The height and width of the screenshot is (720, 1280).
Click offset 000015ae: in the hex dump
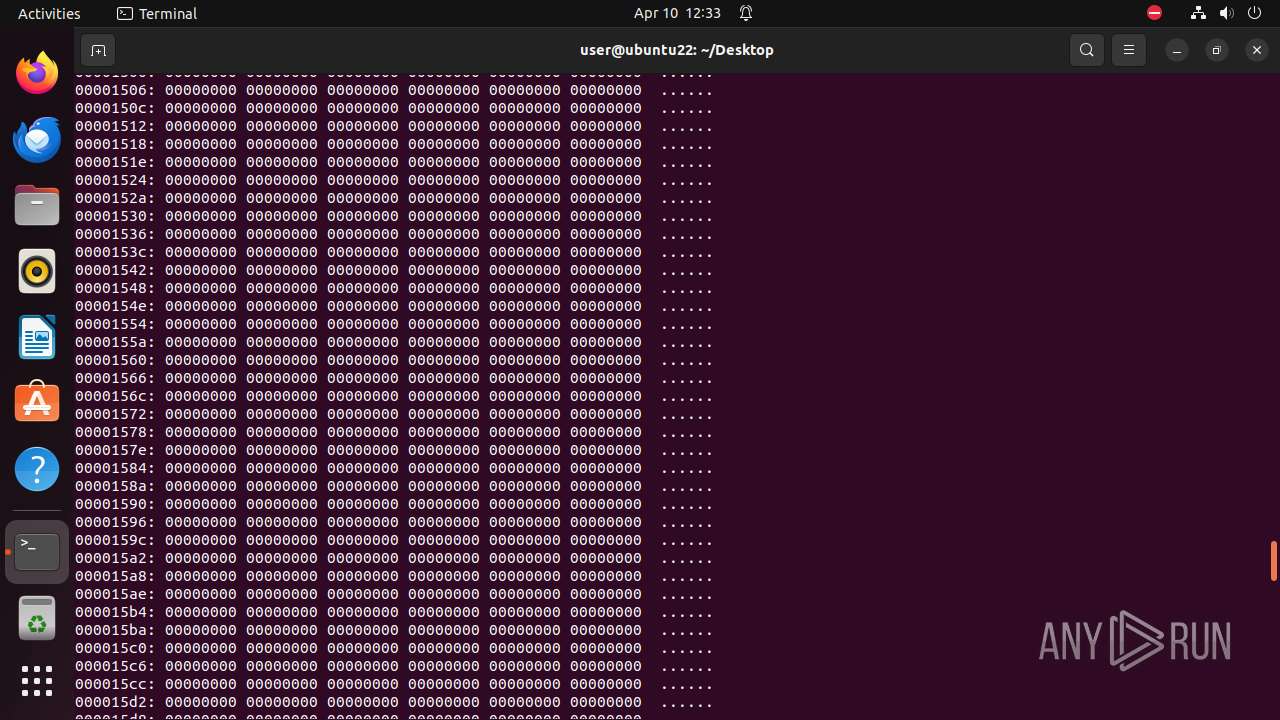[115, 594]
